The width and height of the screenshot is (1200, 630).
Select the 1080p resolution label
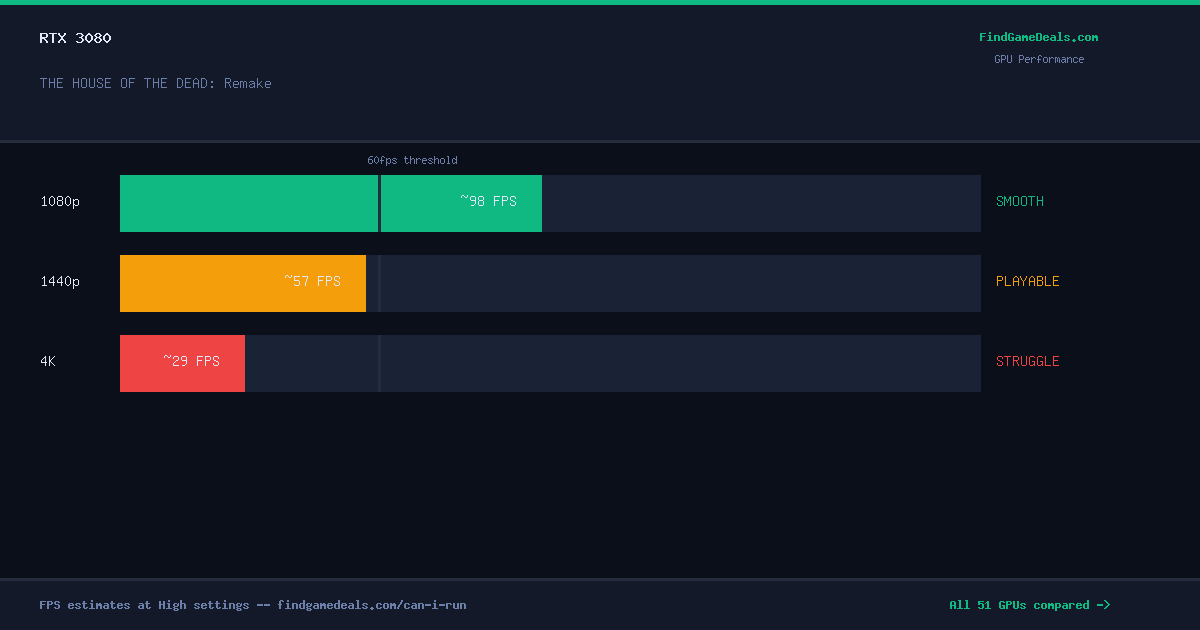(60, 201)
